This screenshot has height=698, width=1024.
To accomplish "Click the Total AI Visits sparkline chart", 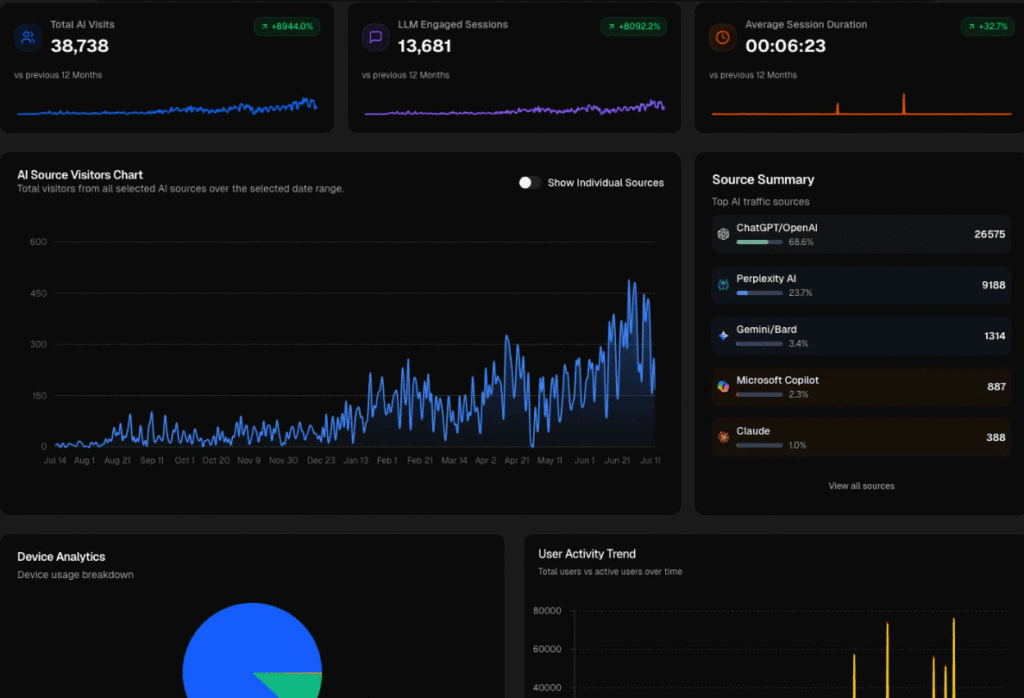I will point(166,108).
